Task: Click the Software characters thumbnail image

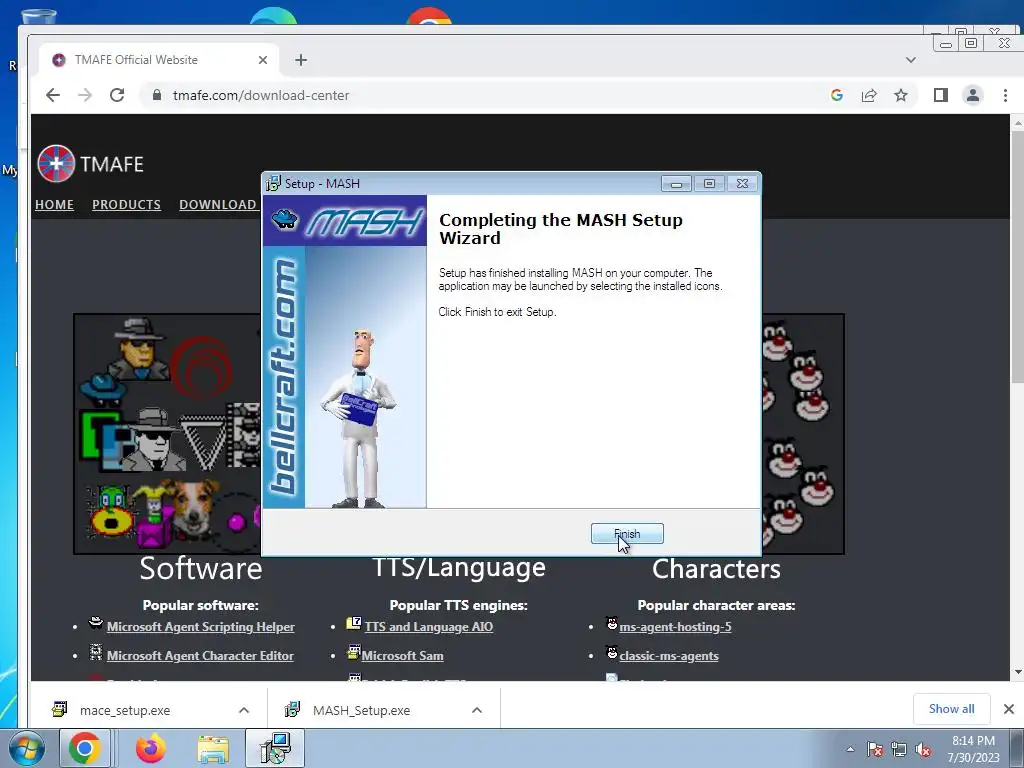Action: (168, 434)
